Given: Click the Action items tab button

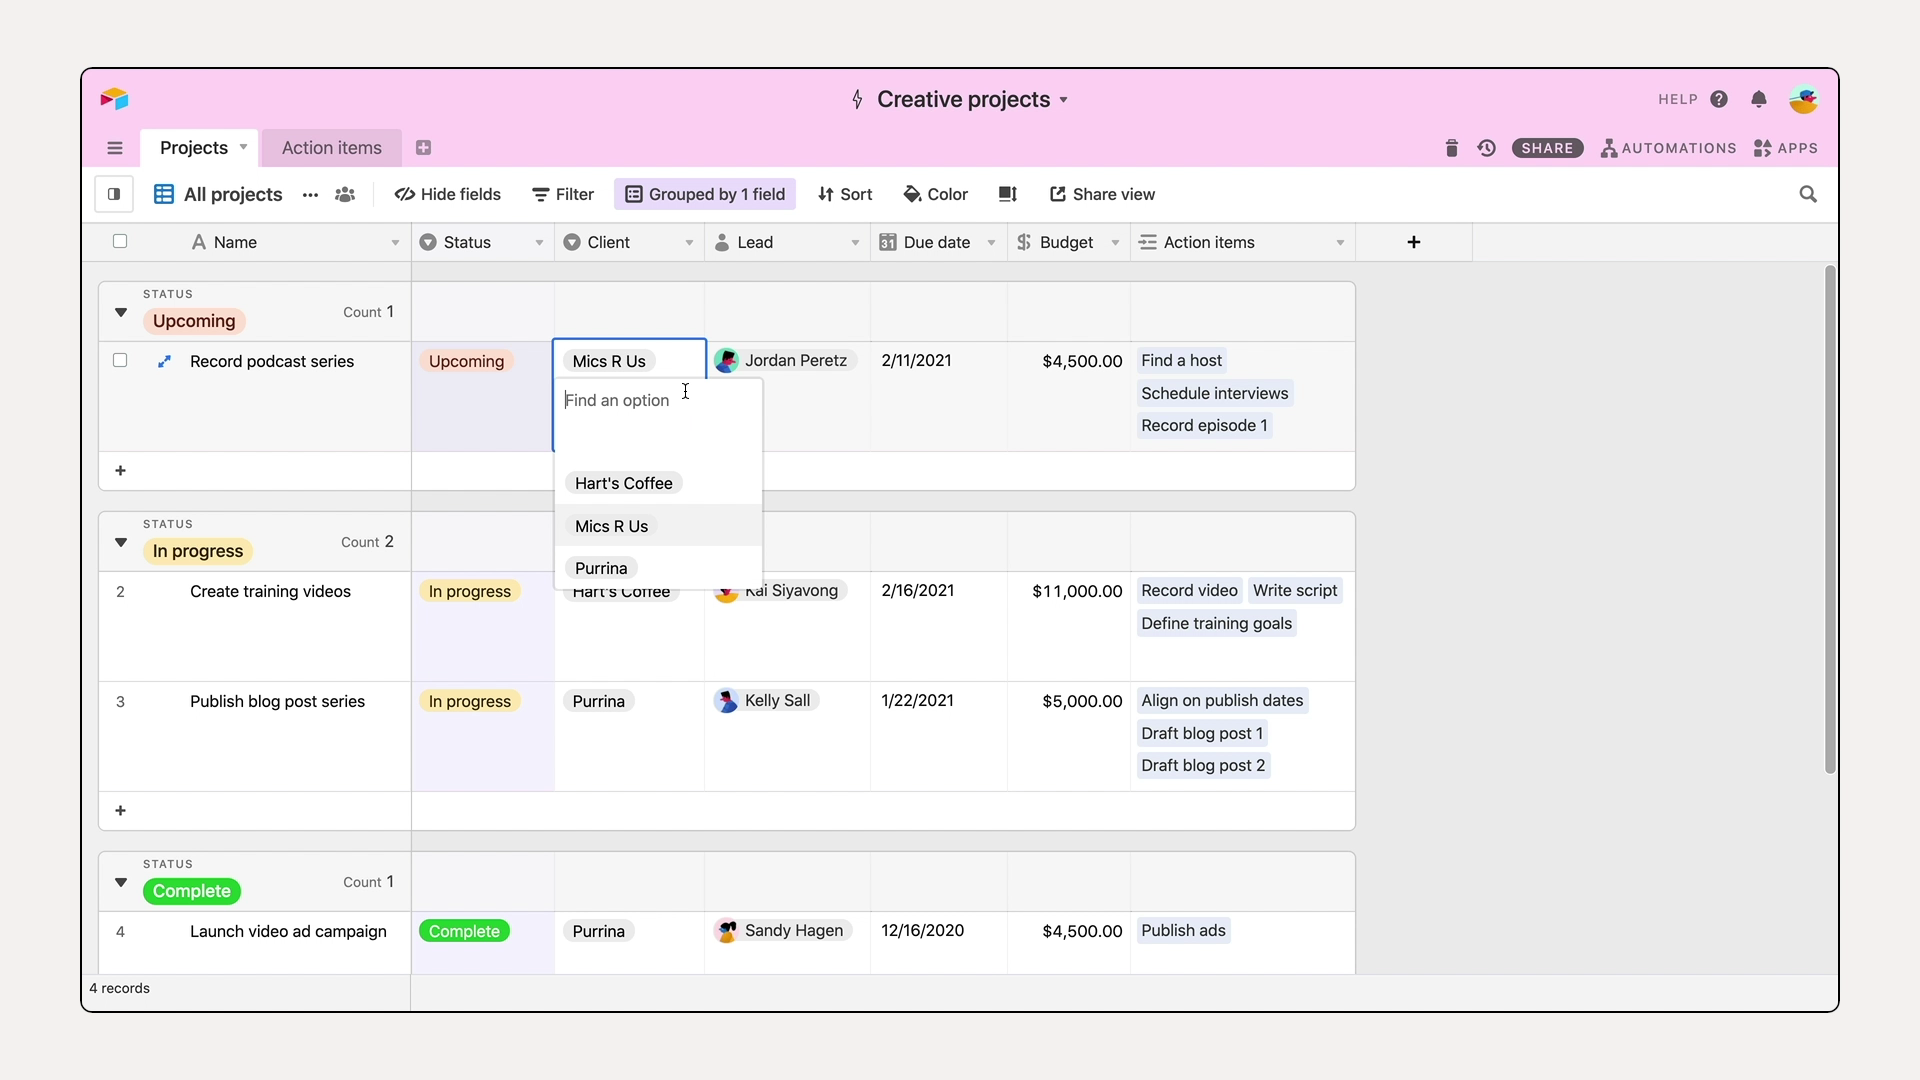Looking at the screenshot, I should tap(331, 148).
